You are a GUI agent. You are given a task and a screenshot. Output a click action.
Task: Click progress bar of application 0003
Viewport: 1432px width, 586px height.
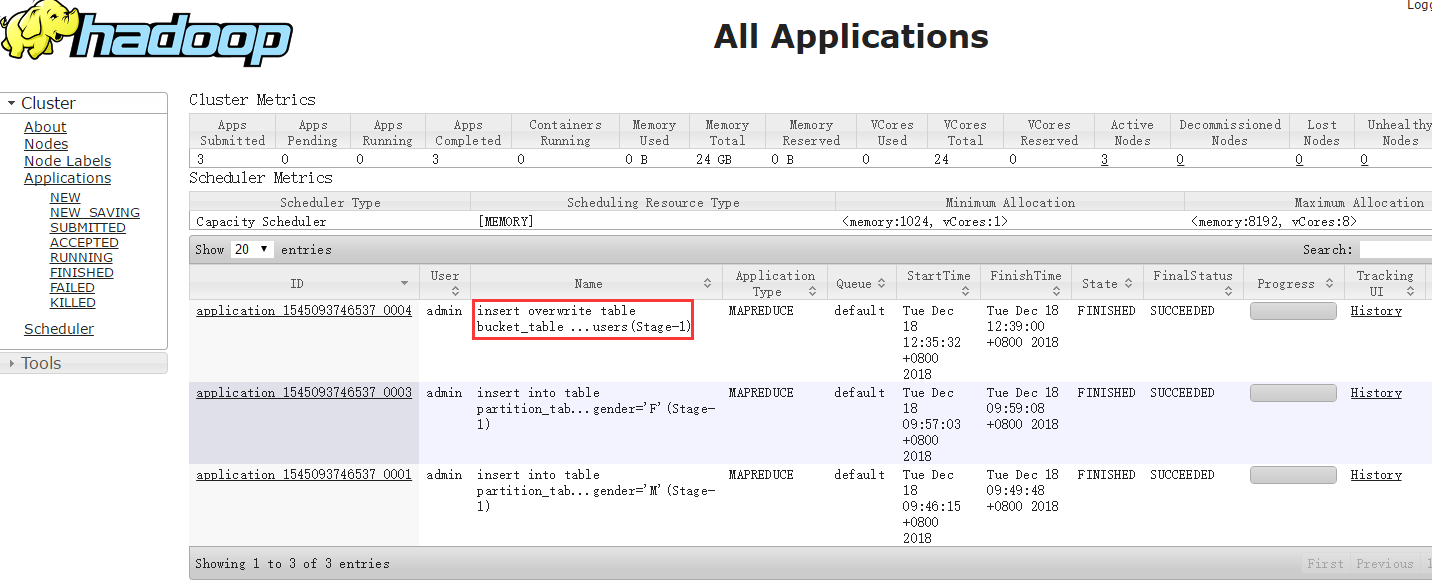point(1293,393)
